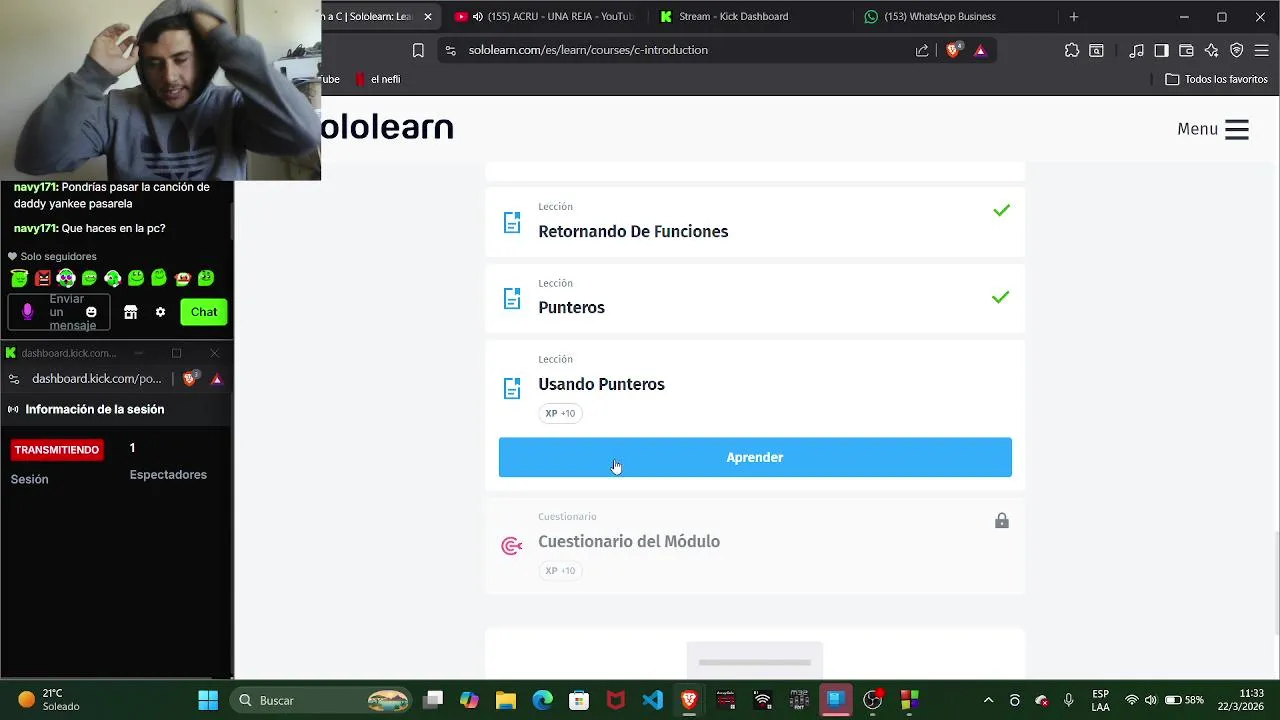Click the Brave Rewards triangle icon
Screen dimensions: 1280x720
(980, 50)
